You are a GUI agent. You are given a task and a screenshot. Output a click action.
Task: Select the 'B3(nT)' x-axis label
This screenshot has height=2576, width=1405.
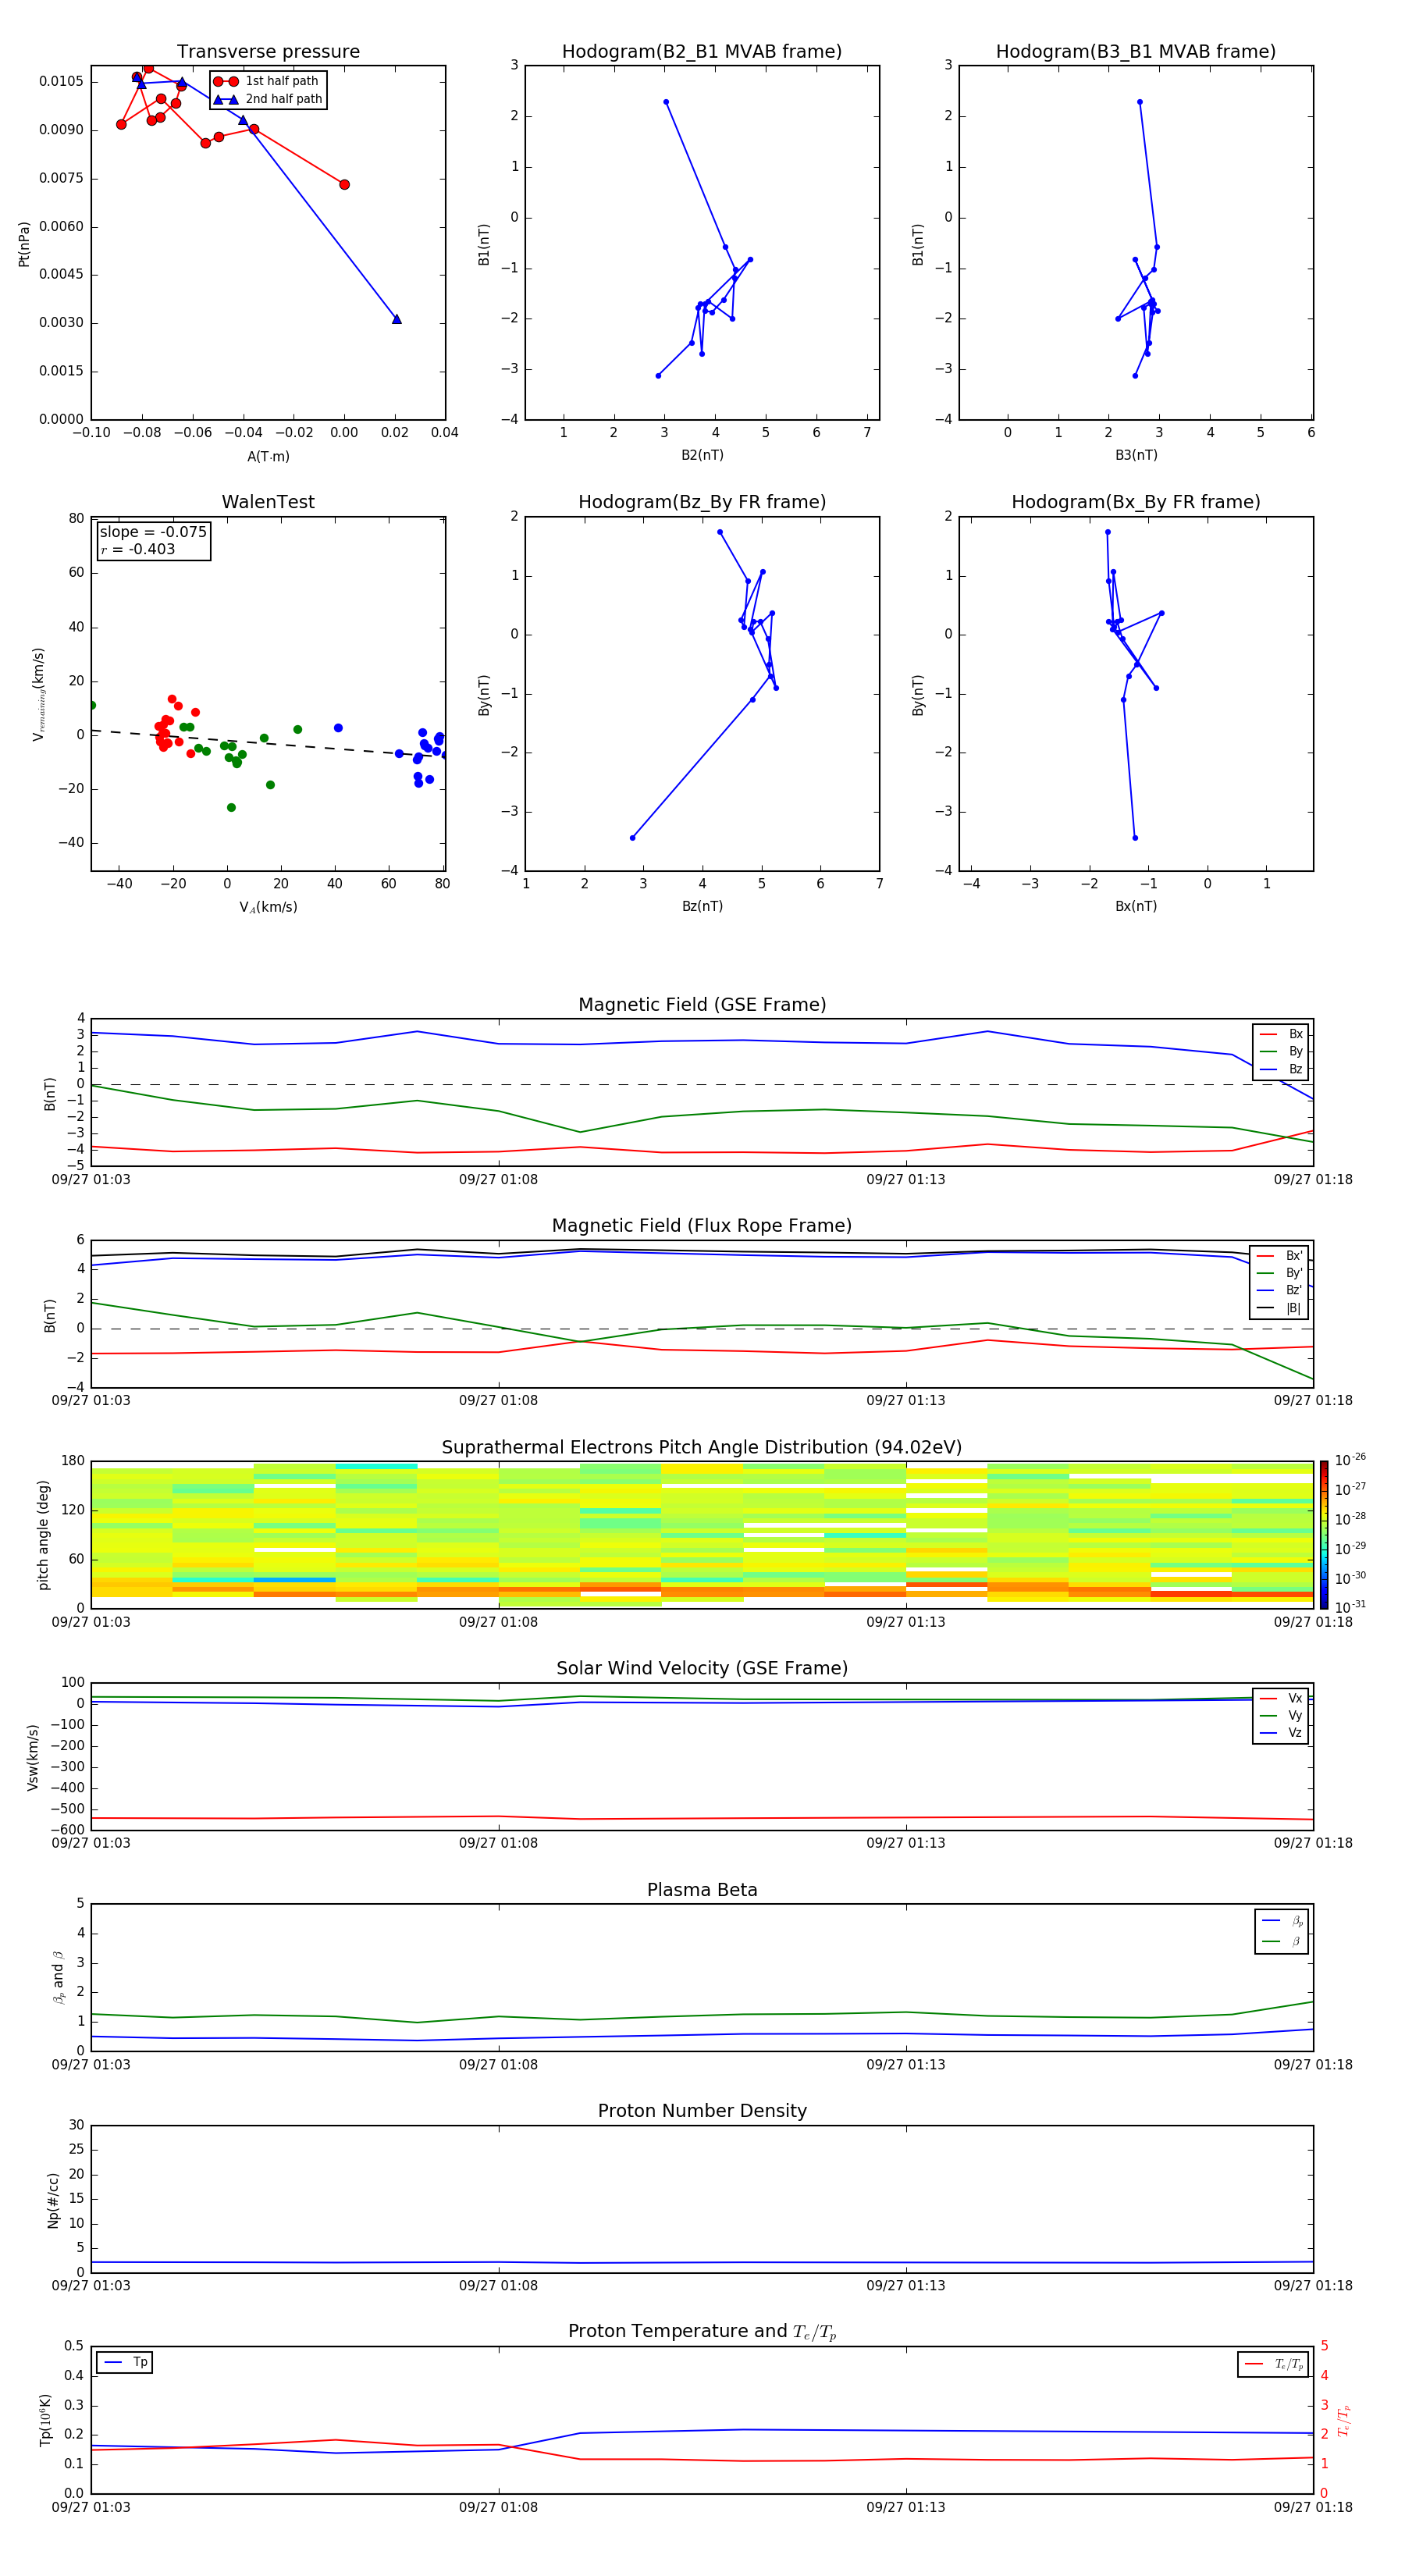coord(1136,455)
